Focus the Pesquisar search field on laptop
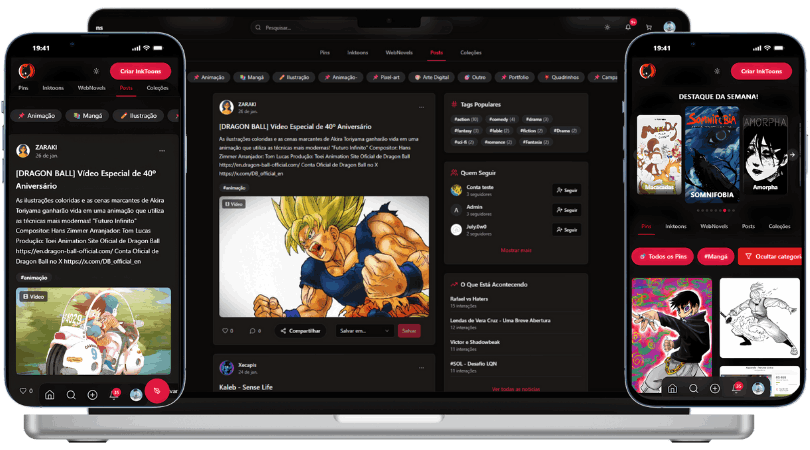 (351, 27)
